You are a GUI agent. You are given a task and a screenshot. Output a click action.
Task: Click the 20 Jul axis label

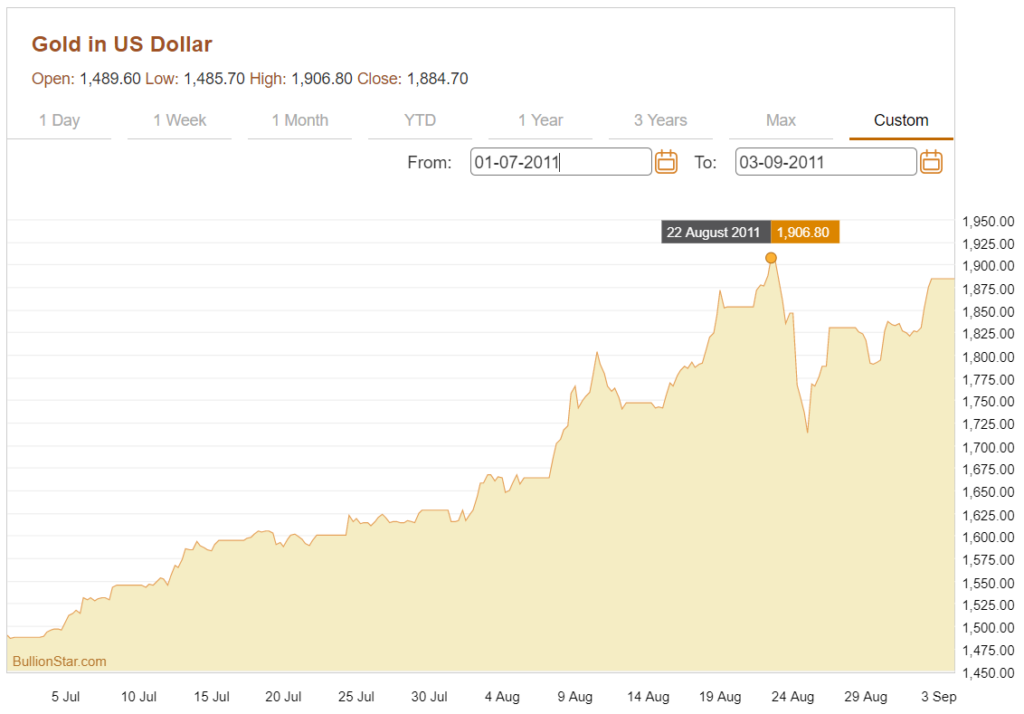tap(283, 696)
